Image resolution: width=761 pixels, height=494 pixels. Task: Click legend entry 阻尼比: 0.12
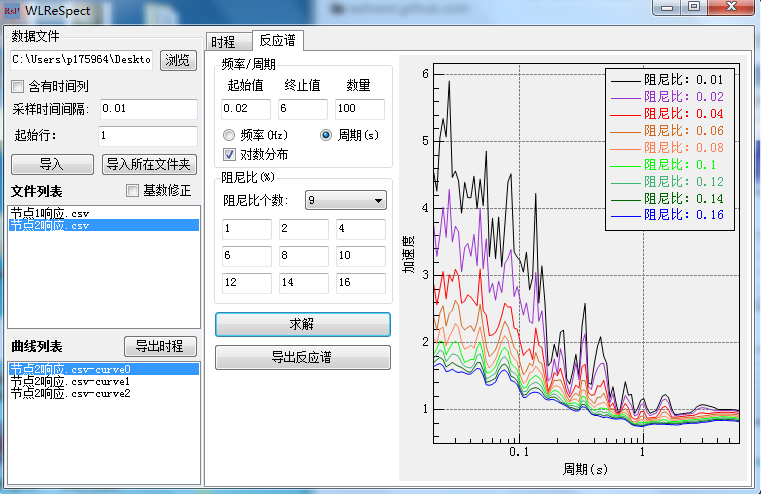click(x=667, y=182)
